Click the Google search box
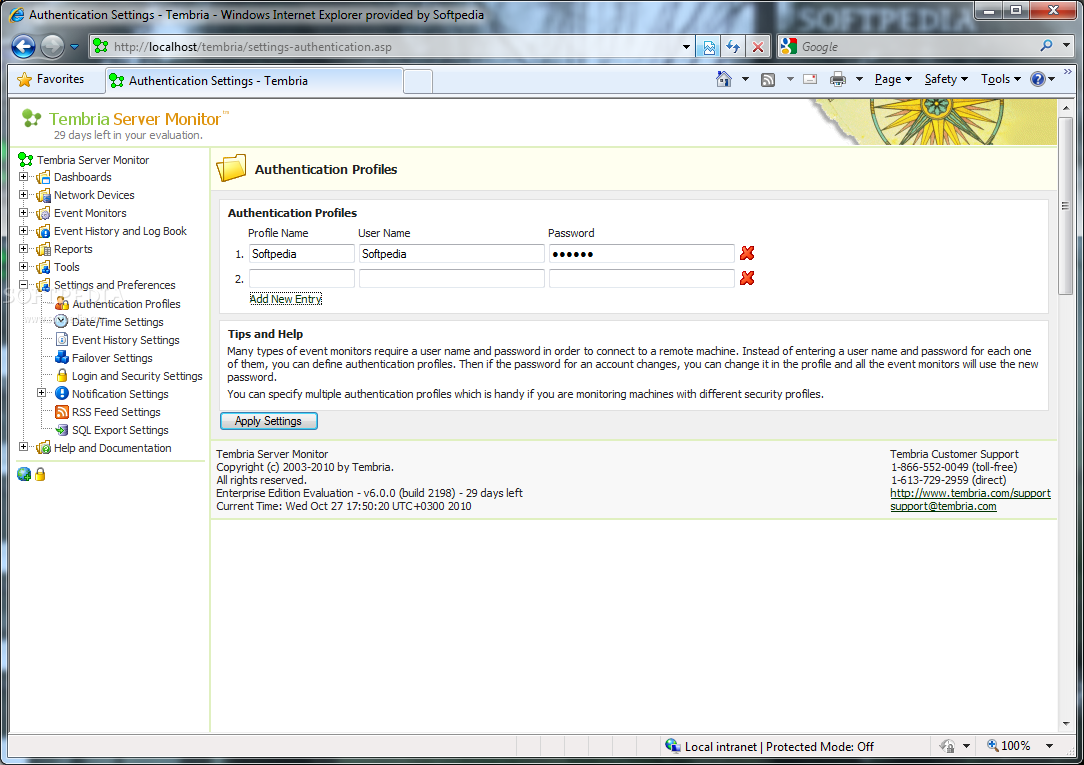Image resolution: width=1084 pixels, height=765 pixels. [916, 47]
